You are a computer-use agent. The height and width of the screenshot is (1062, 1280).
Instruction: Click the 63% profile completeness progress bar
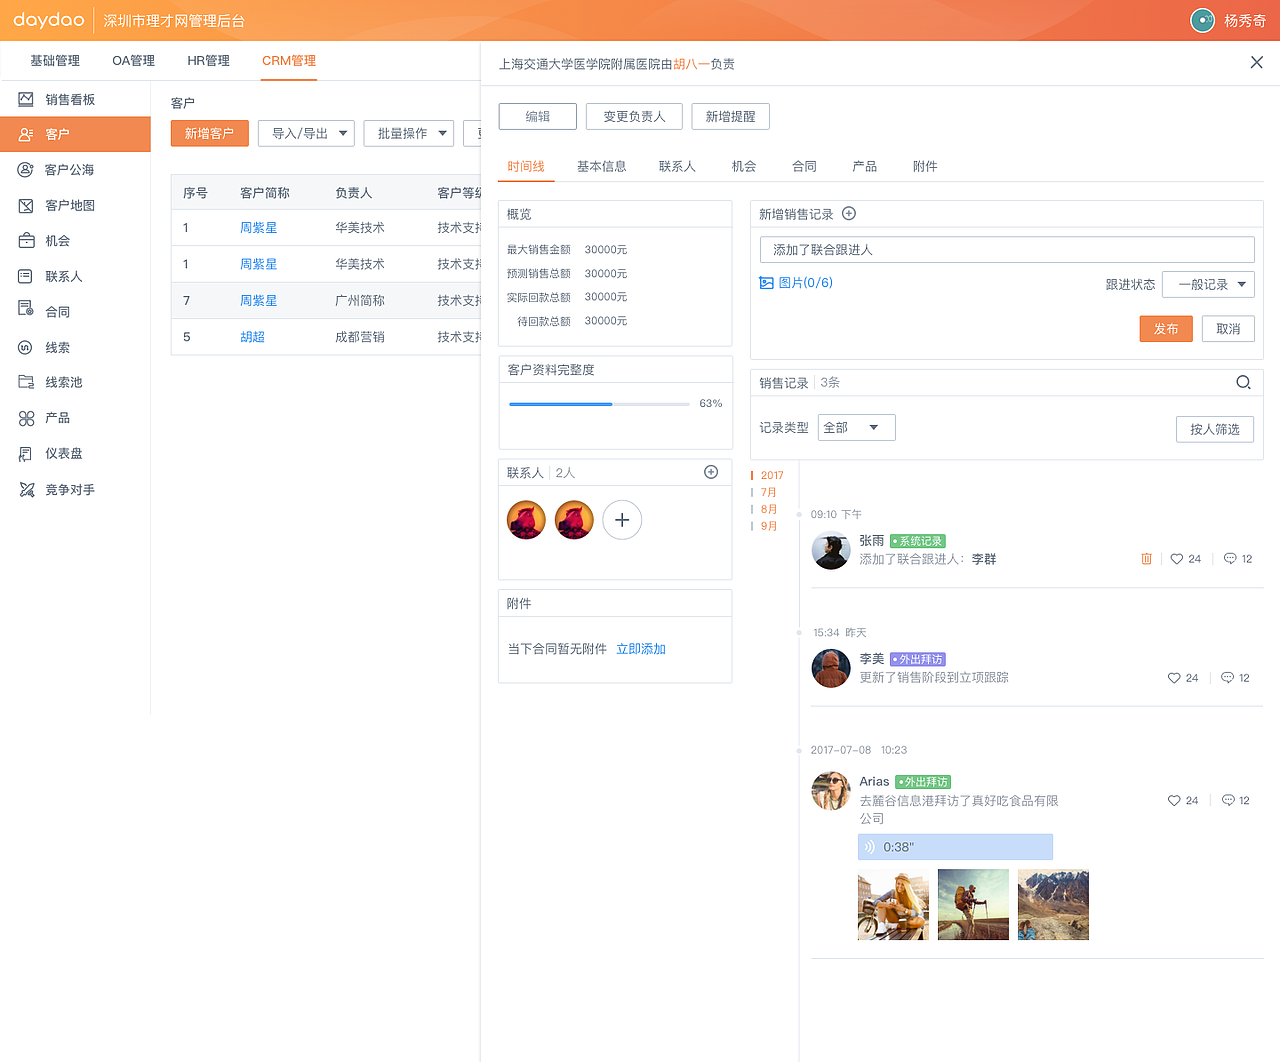tap(598, 404)
